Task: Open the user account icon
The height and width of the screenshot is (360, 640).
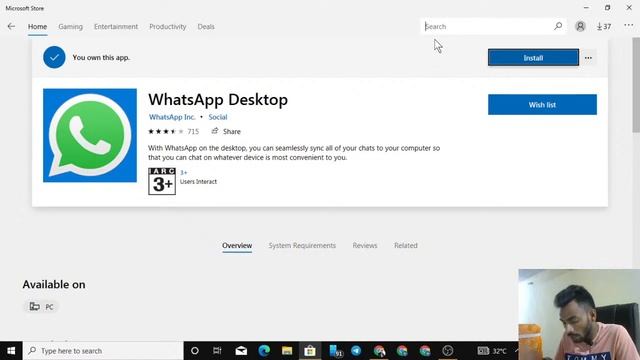Action: pos(580,27)
